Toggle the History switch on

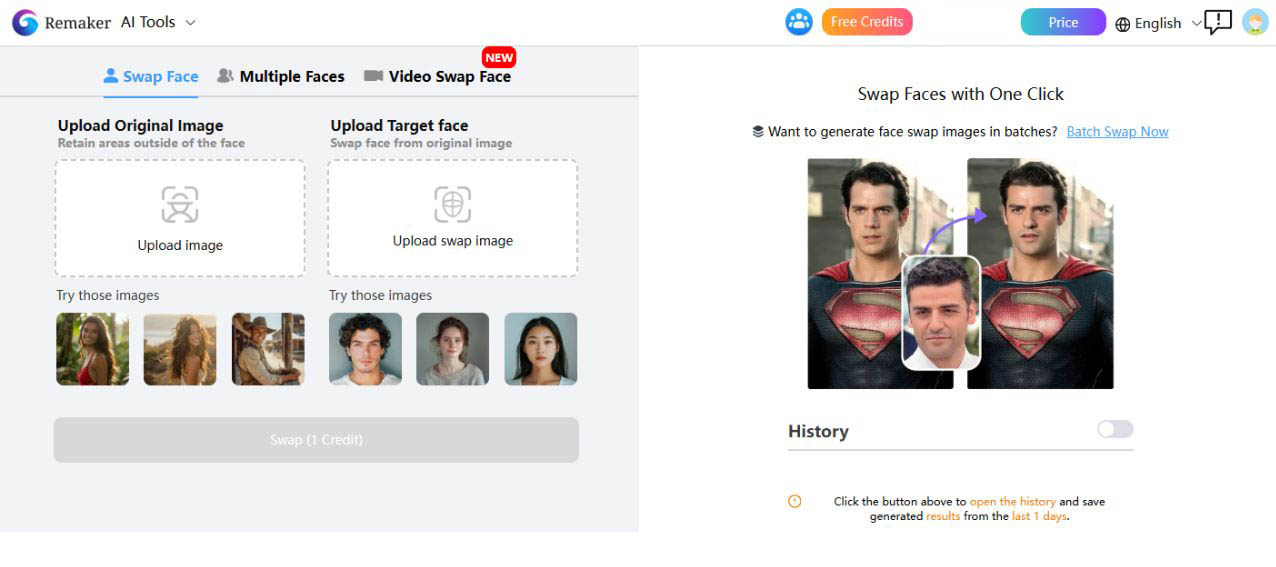tap(1115, 429)
